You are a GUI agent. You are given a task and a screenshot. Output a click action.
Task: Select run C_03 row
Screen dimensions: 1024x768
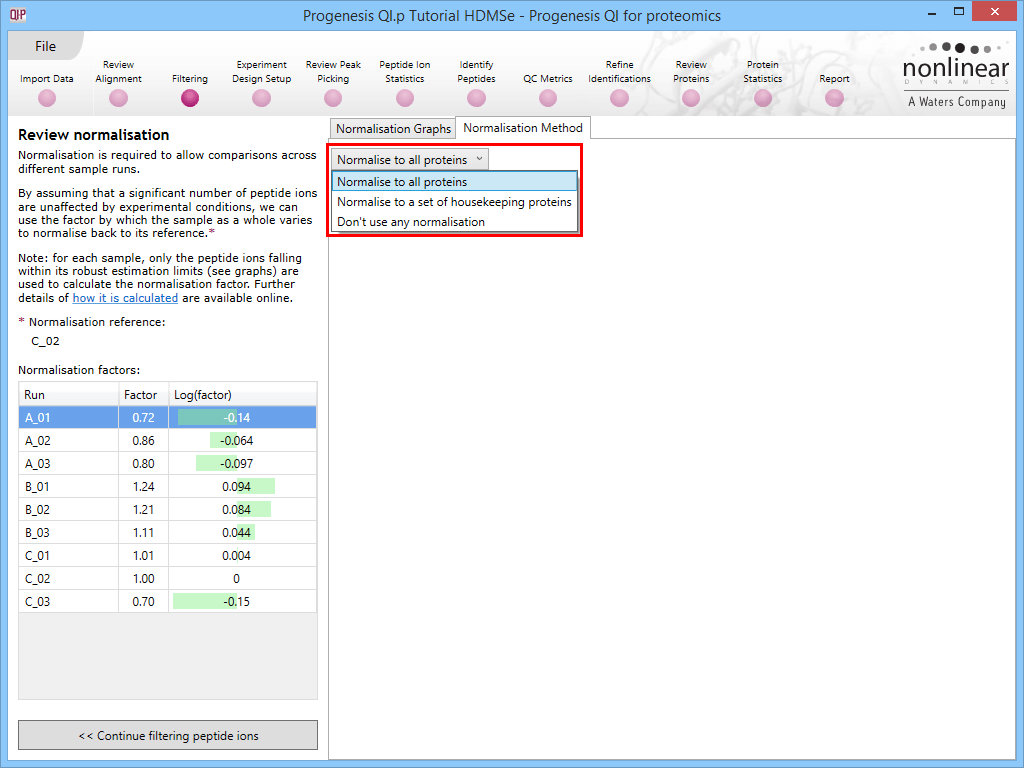[168, 601]
